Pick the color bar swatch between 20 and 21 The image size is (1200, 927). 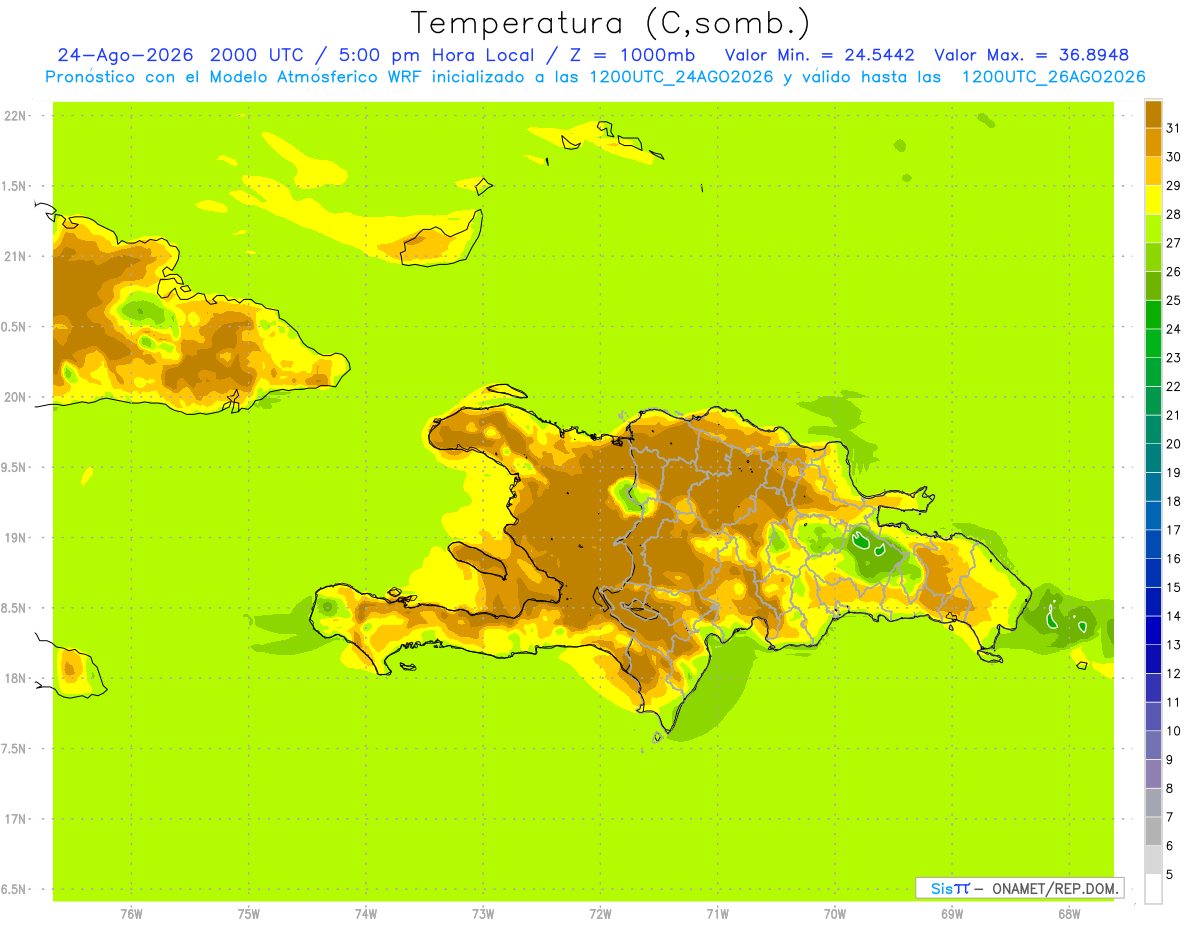tap(1153, 430)
